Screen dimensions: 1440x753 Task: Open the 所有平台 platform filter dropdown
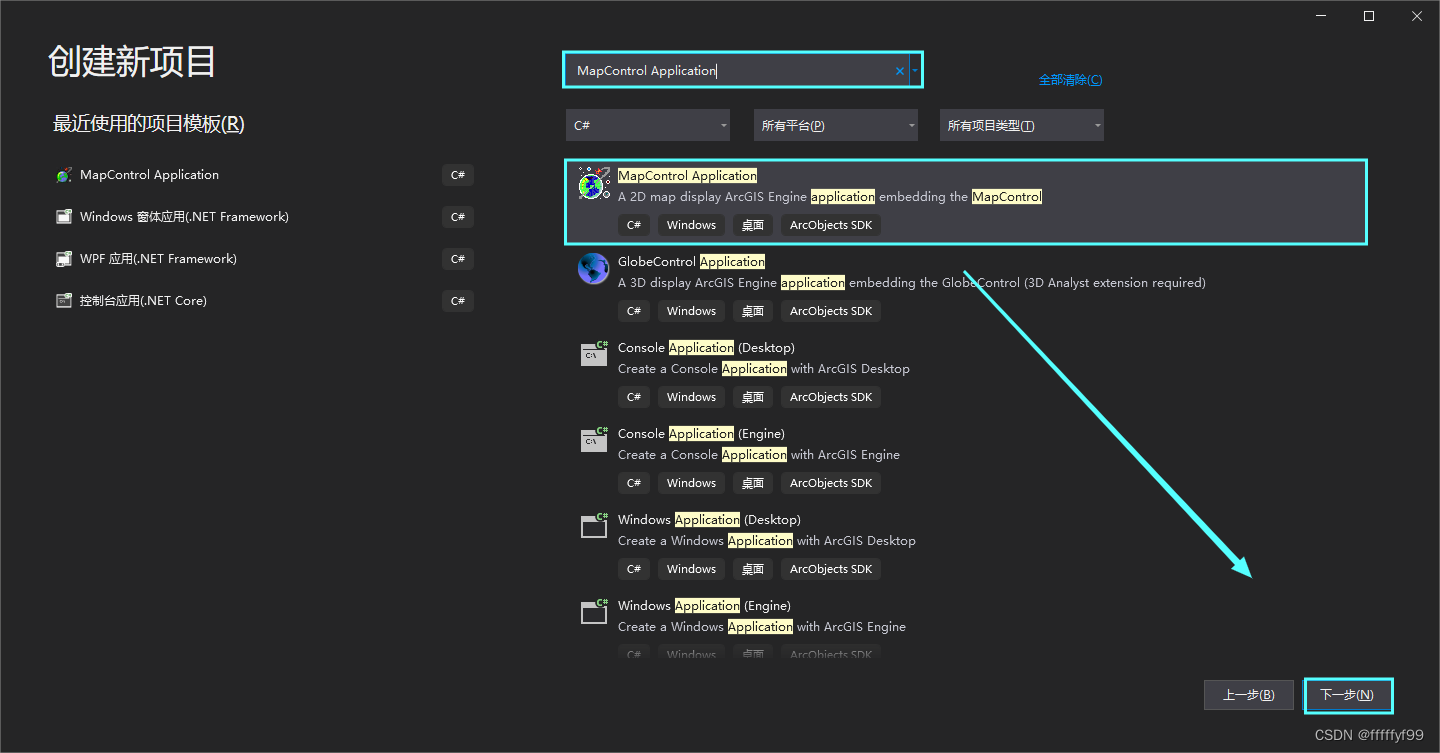pos(836,125)
